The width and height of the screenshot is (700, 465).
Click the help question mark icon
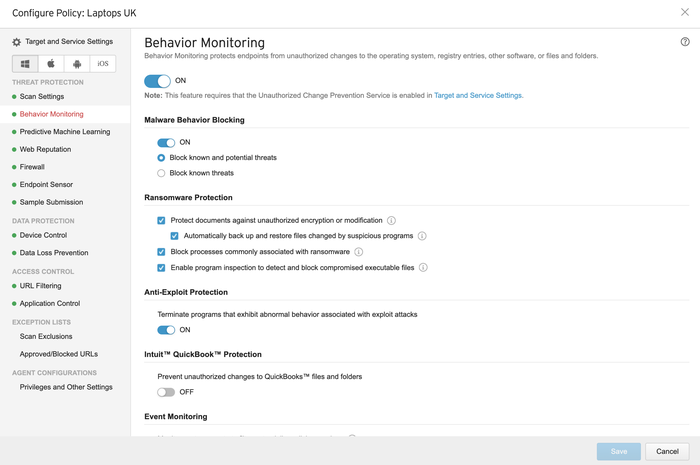point(685,42)
